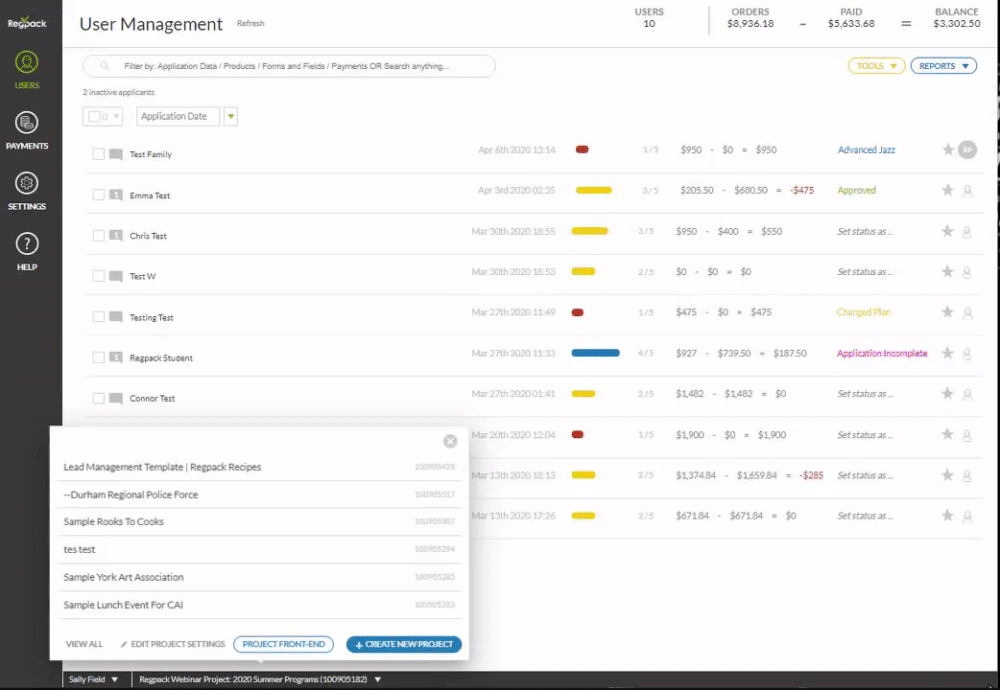This screenshot has width=1000, height=690.
Task: Close the project list popup
Action: point(450,441)
